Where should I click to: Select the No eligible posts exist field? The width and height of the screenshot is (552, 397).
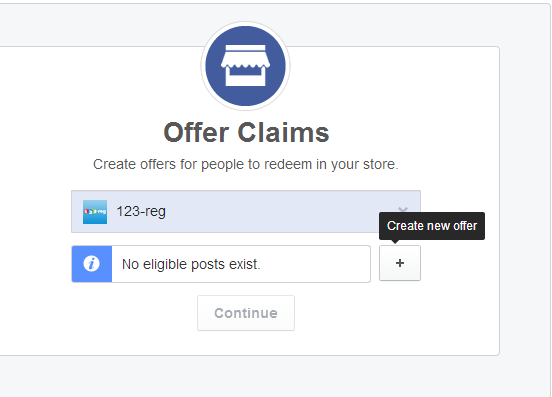(221, 264)
